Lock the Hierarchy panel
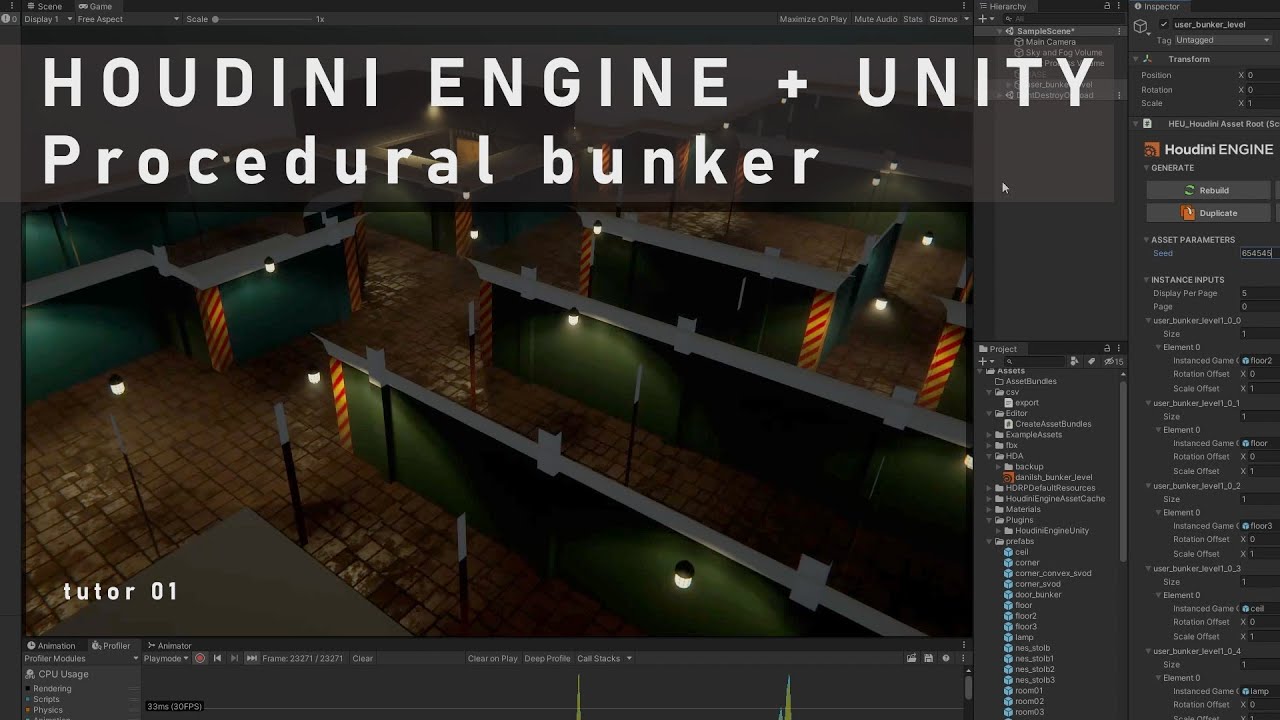1280x720 pixels. tap(1107, 6)
